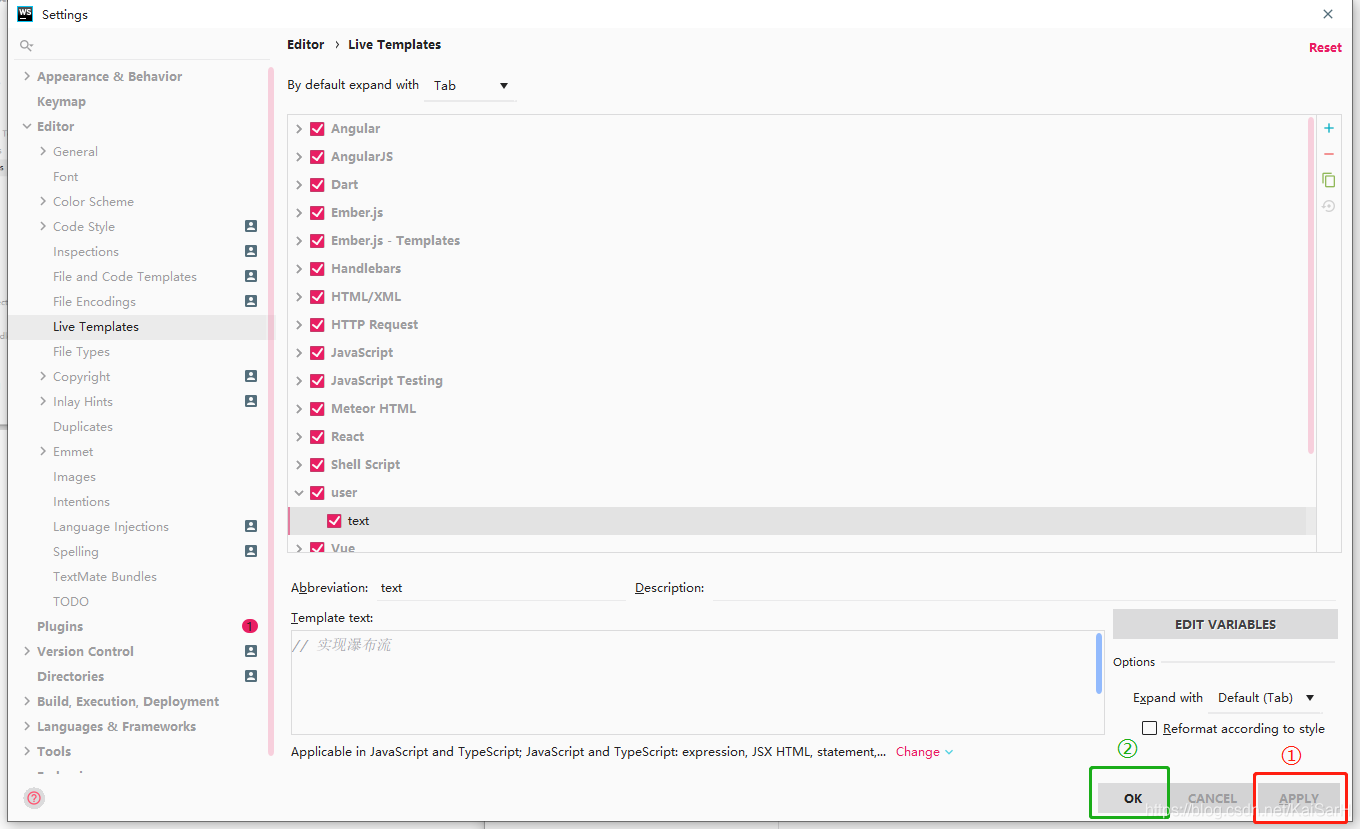Image resolution: width=1360 pixels, height=829 pixels.
Task: Select TODO in settings tree
Action: coord(71,602)
